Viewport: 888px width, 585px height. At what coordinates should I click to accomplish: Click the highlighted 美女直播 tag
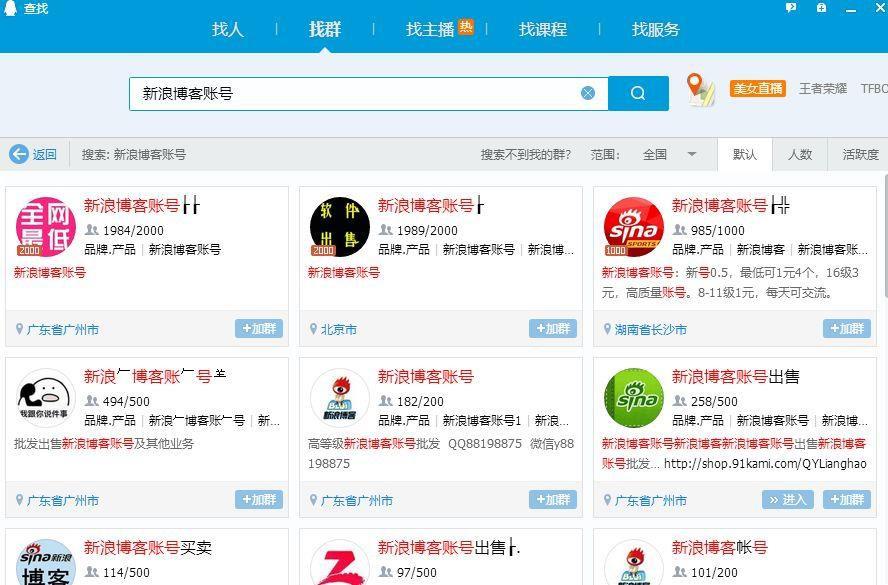[x=757, y=88]
